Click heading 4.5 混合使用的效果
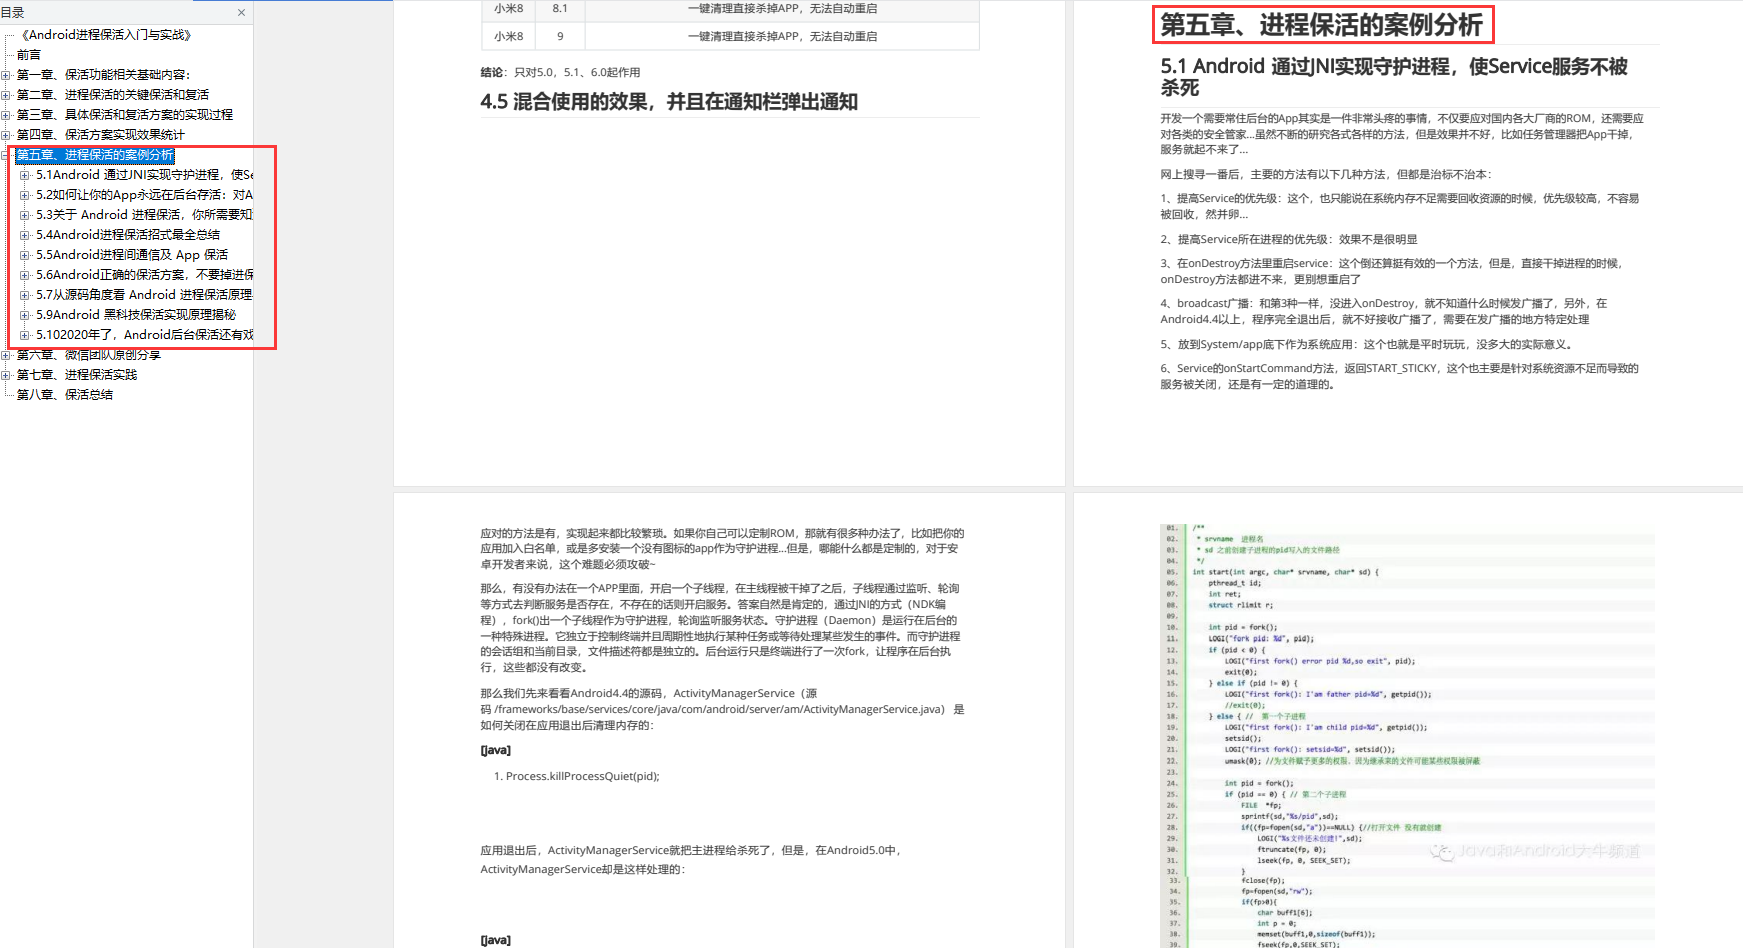This screenshot has width=1743, height=948. [x=669, y=102]
